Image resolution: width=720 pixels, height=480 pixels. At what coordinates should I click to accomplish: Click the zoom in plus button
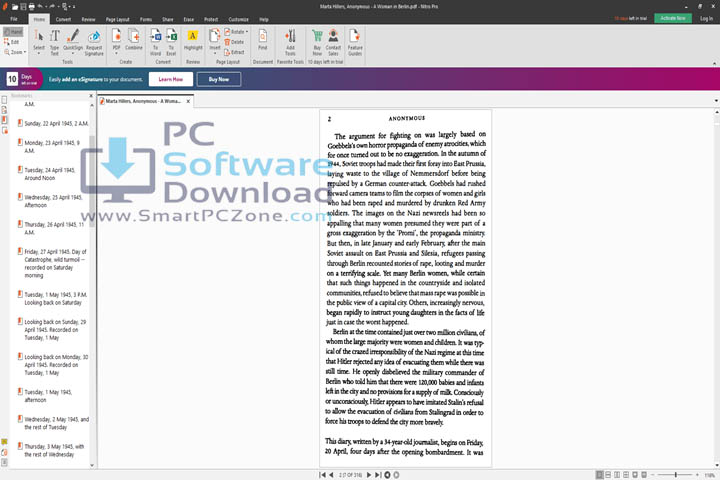[x=697, y=474]
